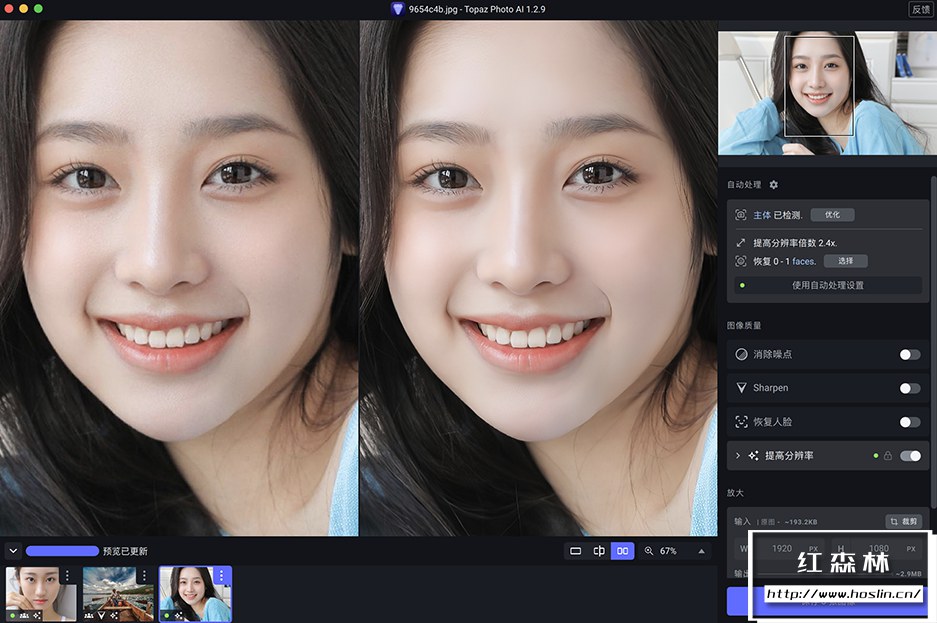This screenshot has width=937, height=623.
Task: Click enhance sparkle icon on first thumbnail
Action: tap(37, 615)
